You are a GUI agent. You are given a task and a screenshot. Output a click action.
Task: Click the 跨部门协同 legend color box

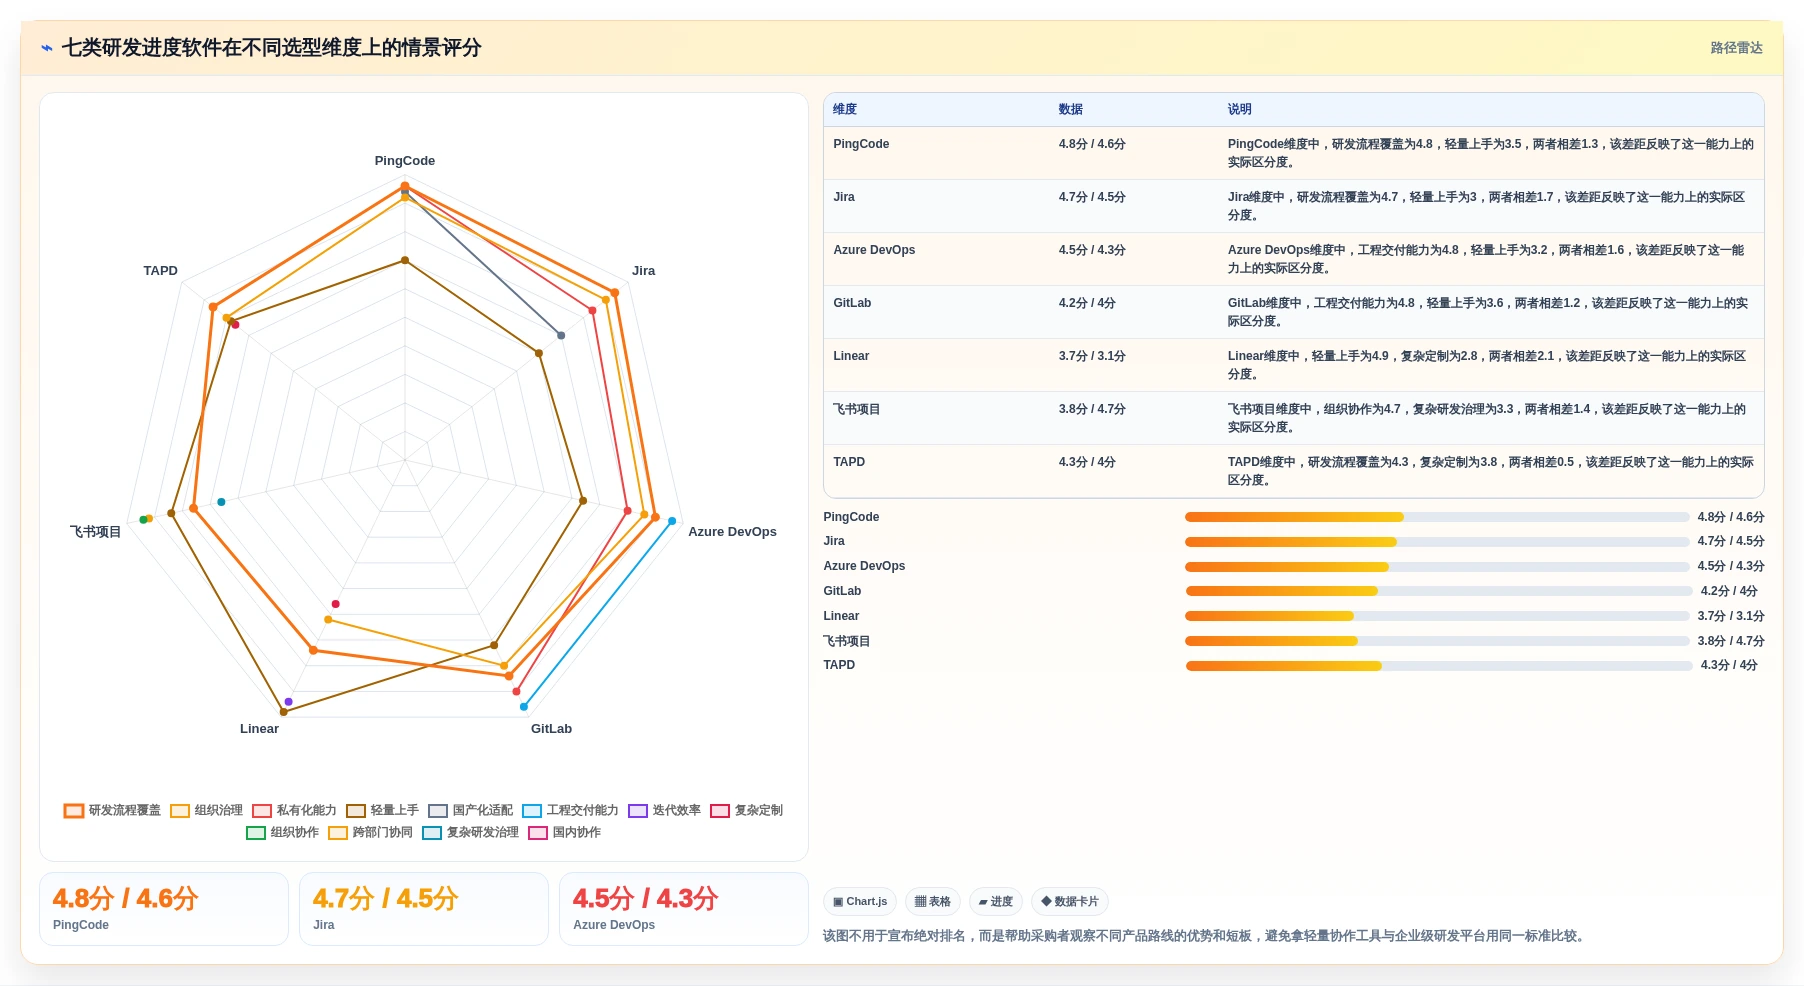(x=338, y=832)
